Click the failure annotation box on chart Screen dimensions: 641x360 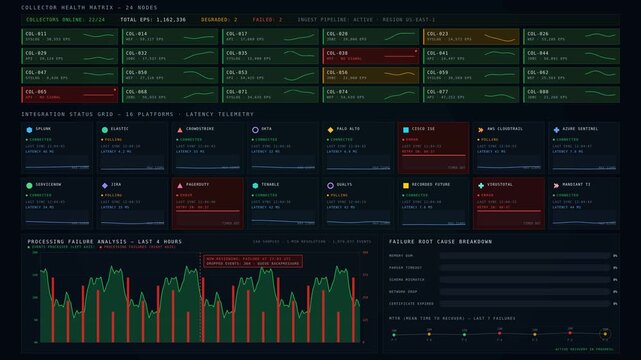tap(253, 261)
